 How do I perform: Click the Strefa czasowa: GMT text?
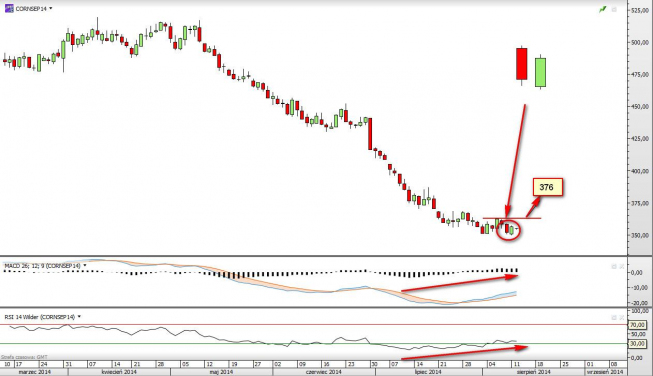click(24, 357)
